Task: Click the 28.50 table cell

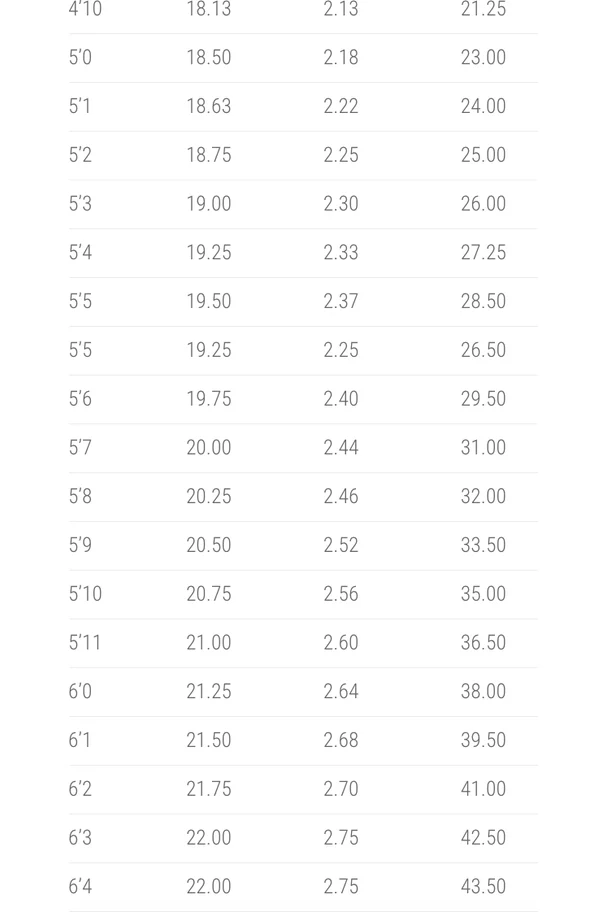Action: pos(483,301)
